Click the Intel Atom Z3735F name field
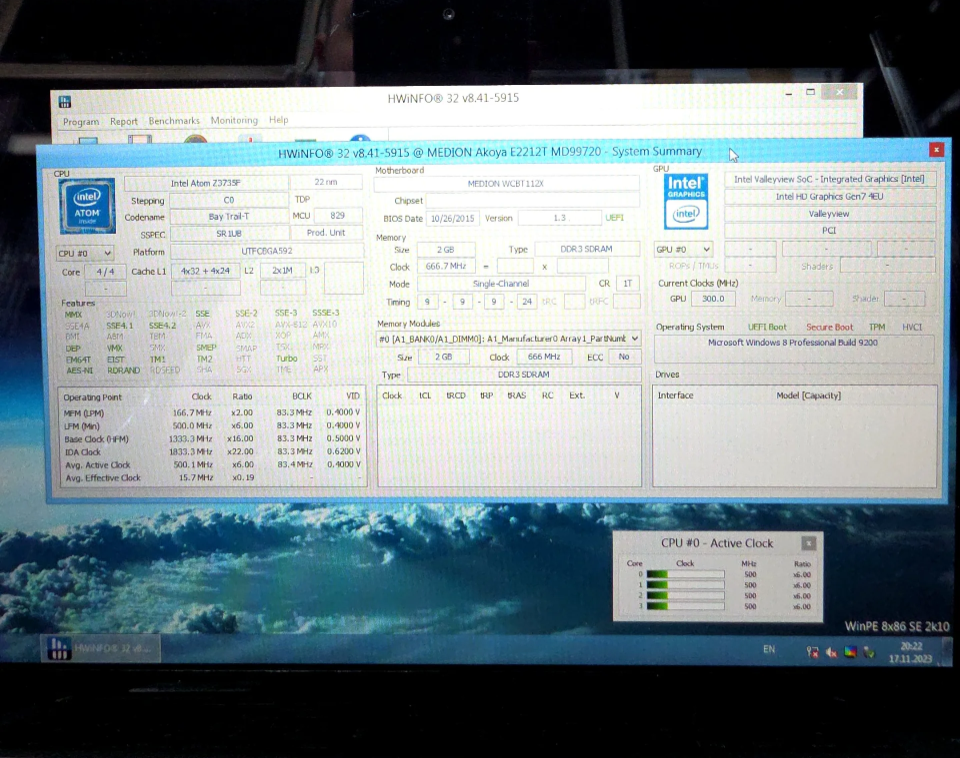The height and width of the screenshot is (758, 960). point(206,183)
